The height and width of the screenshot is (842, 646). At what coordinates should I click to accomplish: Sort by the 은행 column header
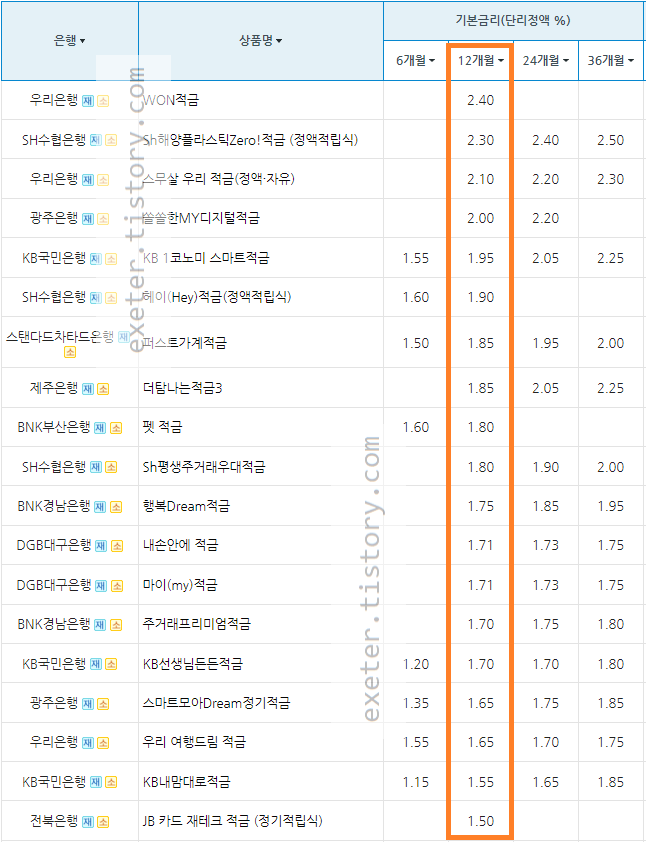click(69, 40)
